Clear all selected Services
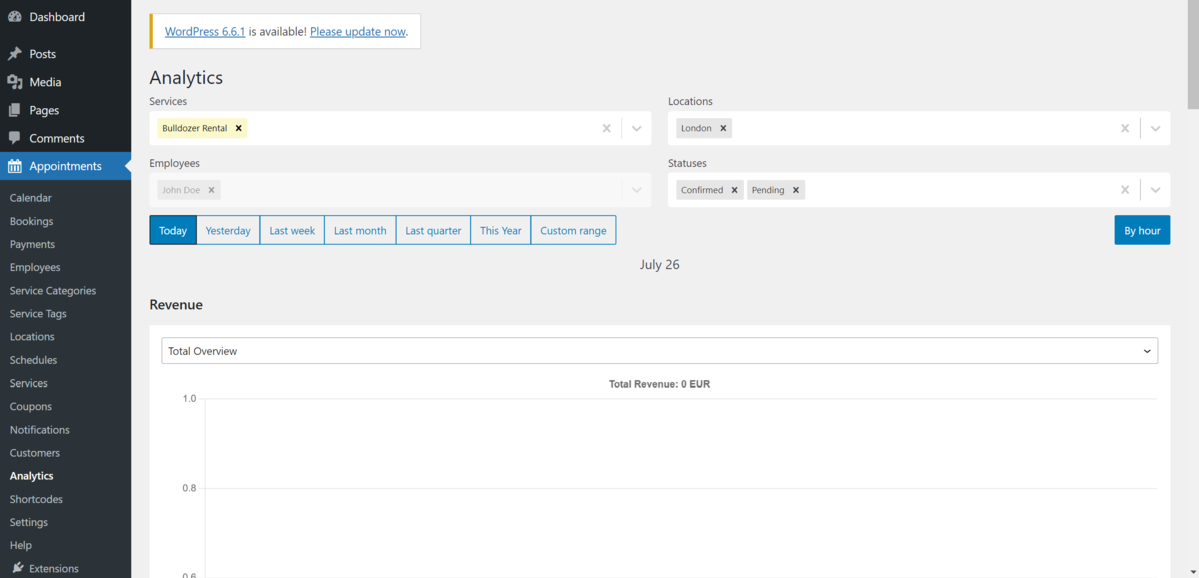The width and height of the screenshot is (1199, 578). [x=606, y=128]
